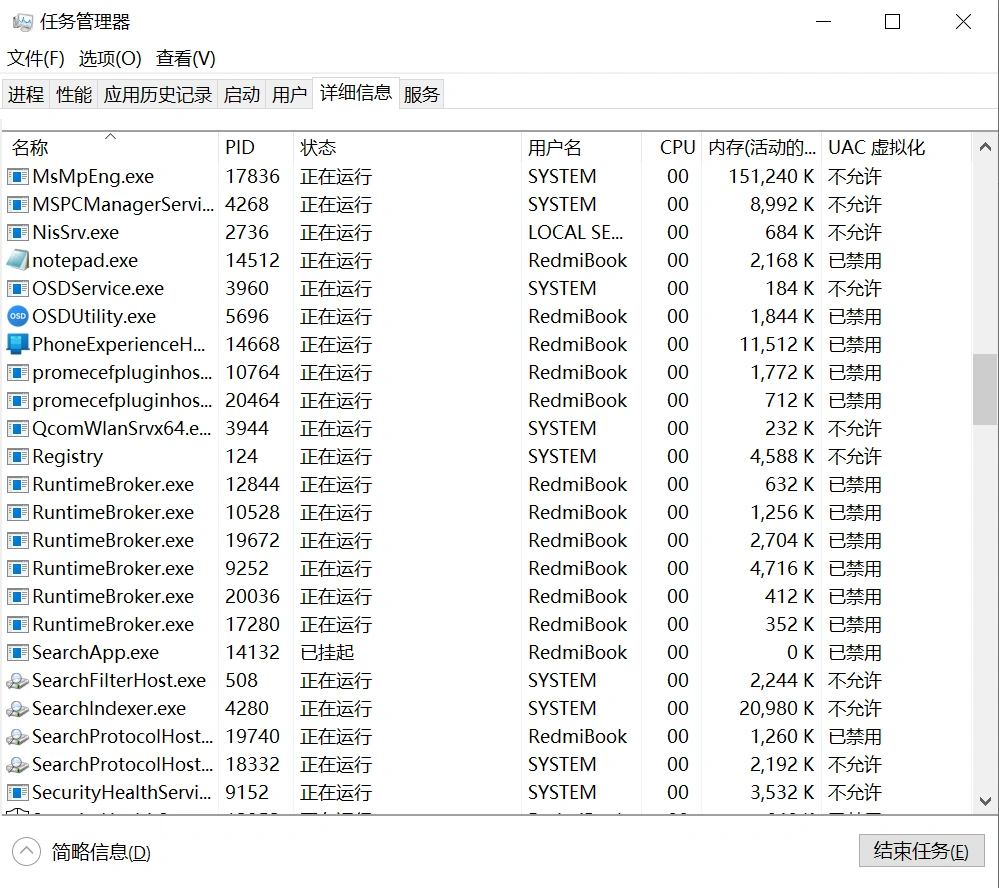Click the PhoneExperienceHost process icon
Viewport: 999px width, 888px height.
18,345
